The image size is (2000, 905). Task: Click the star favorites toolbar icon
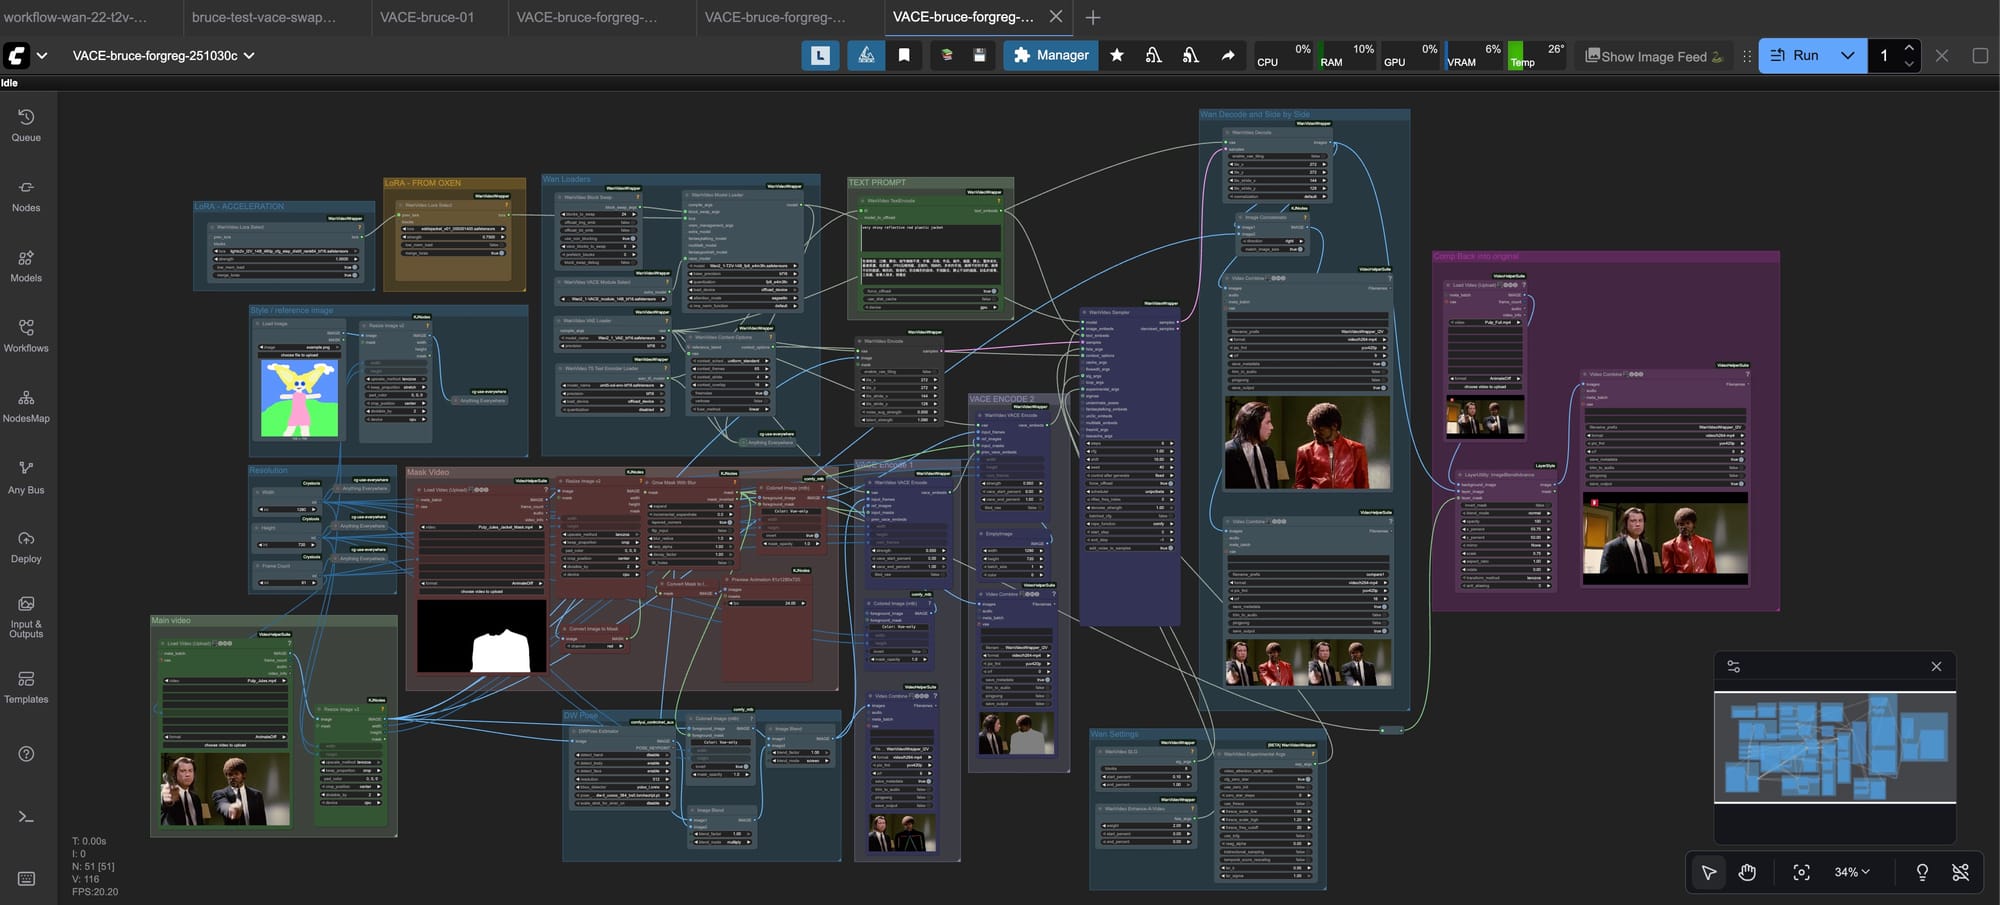pyautogui.click(x=1117, y=55)
